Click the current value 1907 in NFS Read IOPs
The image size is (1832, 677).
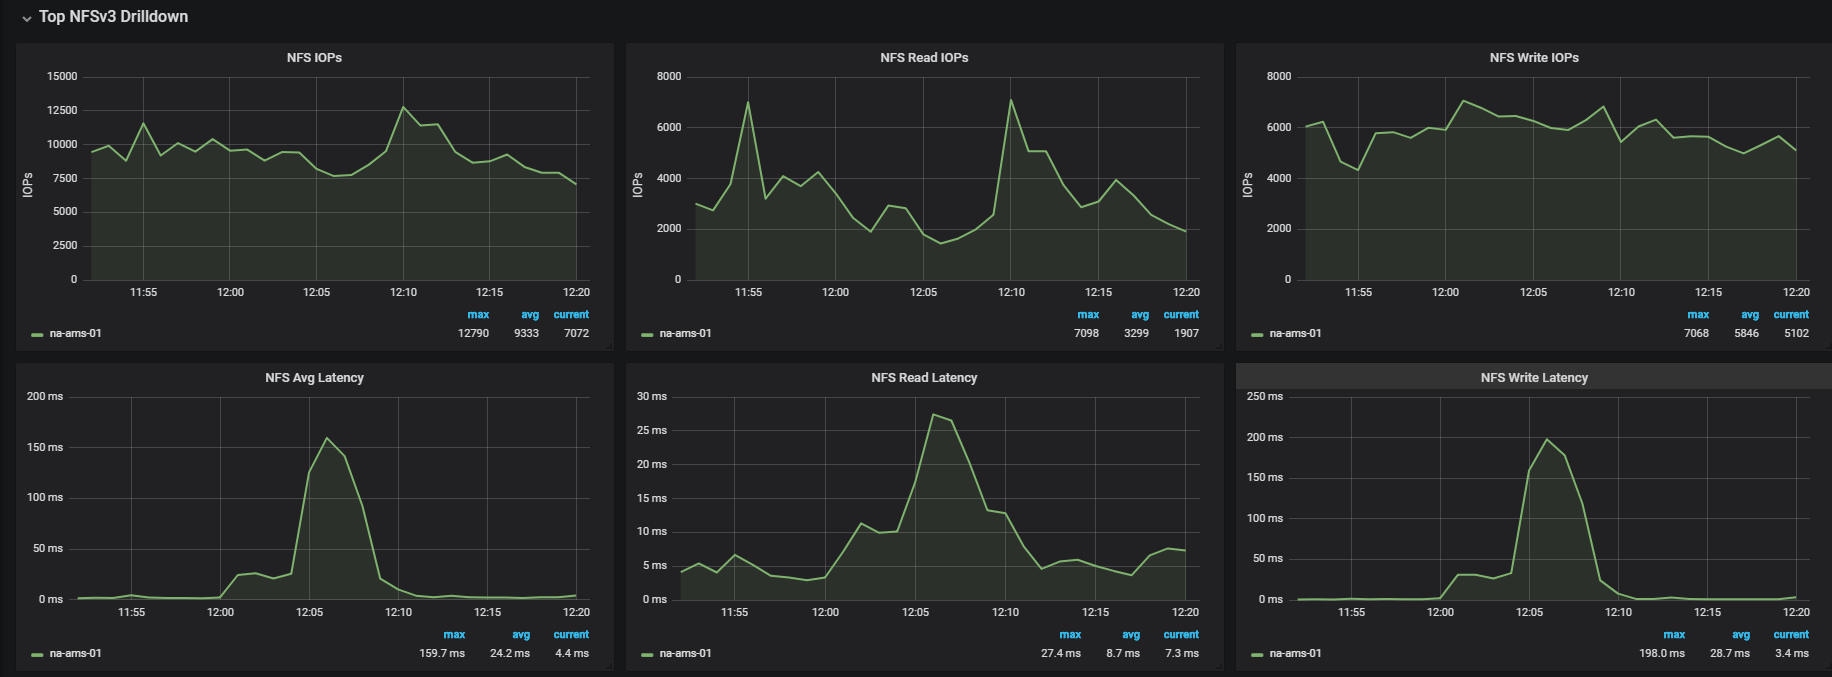(1186, 334)
